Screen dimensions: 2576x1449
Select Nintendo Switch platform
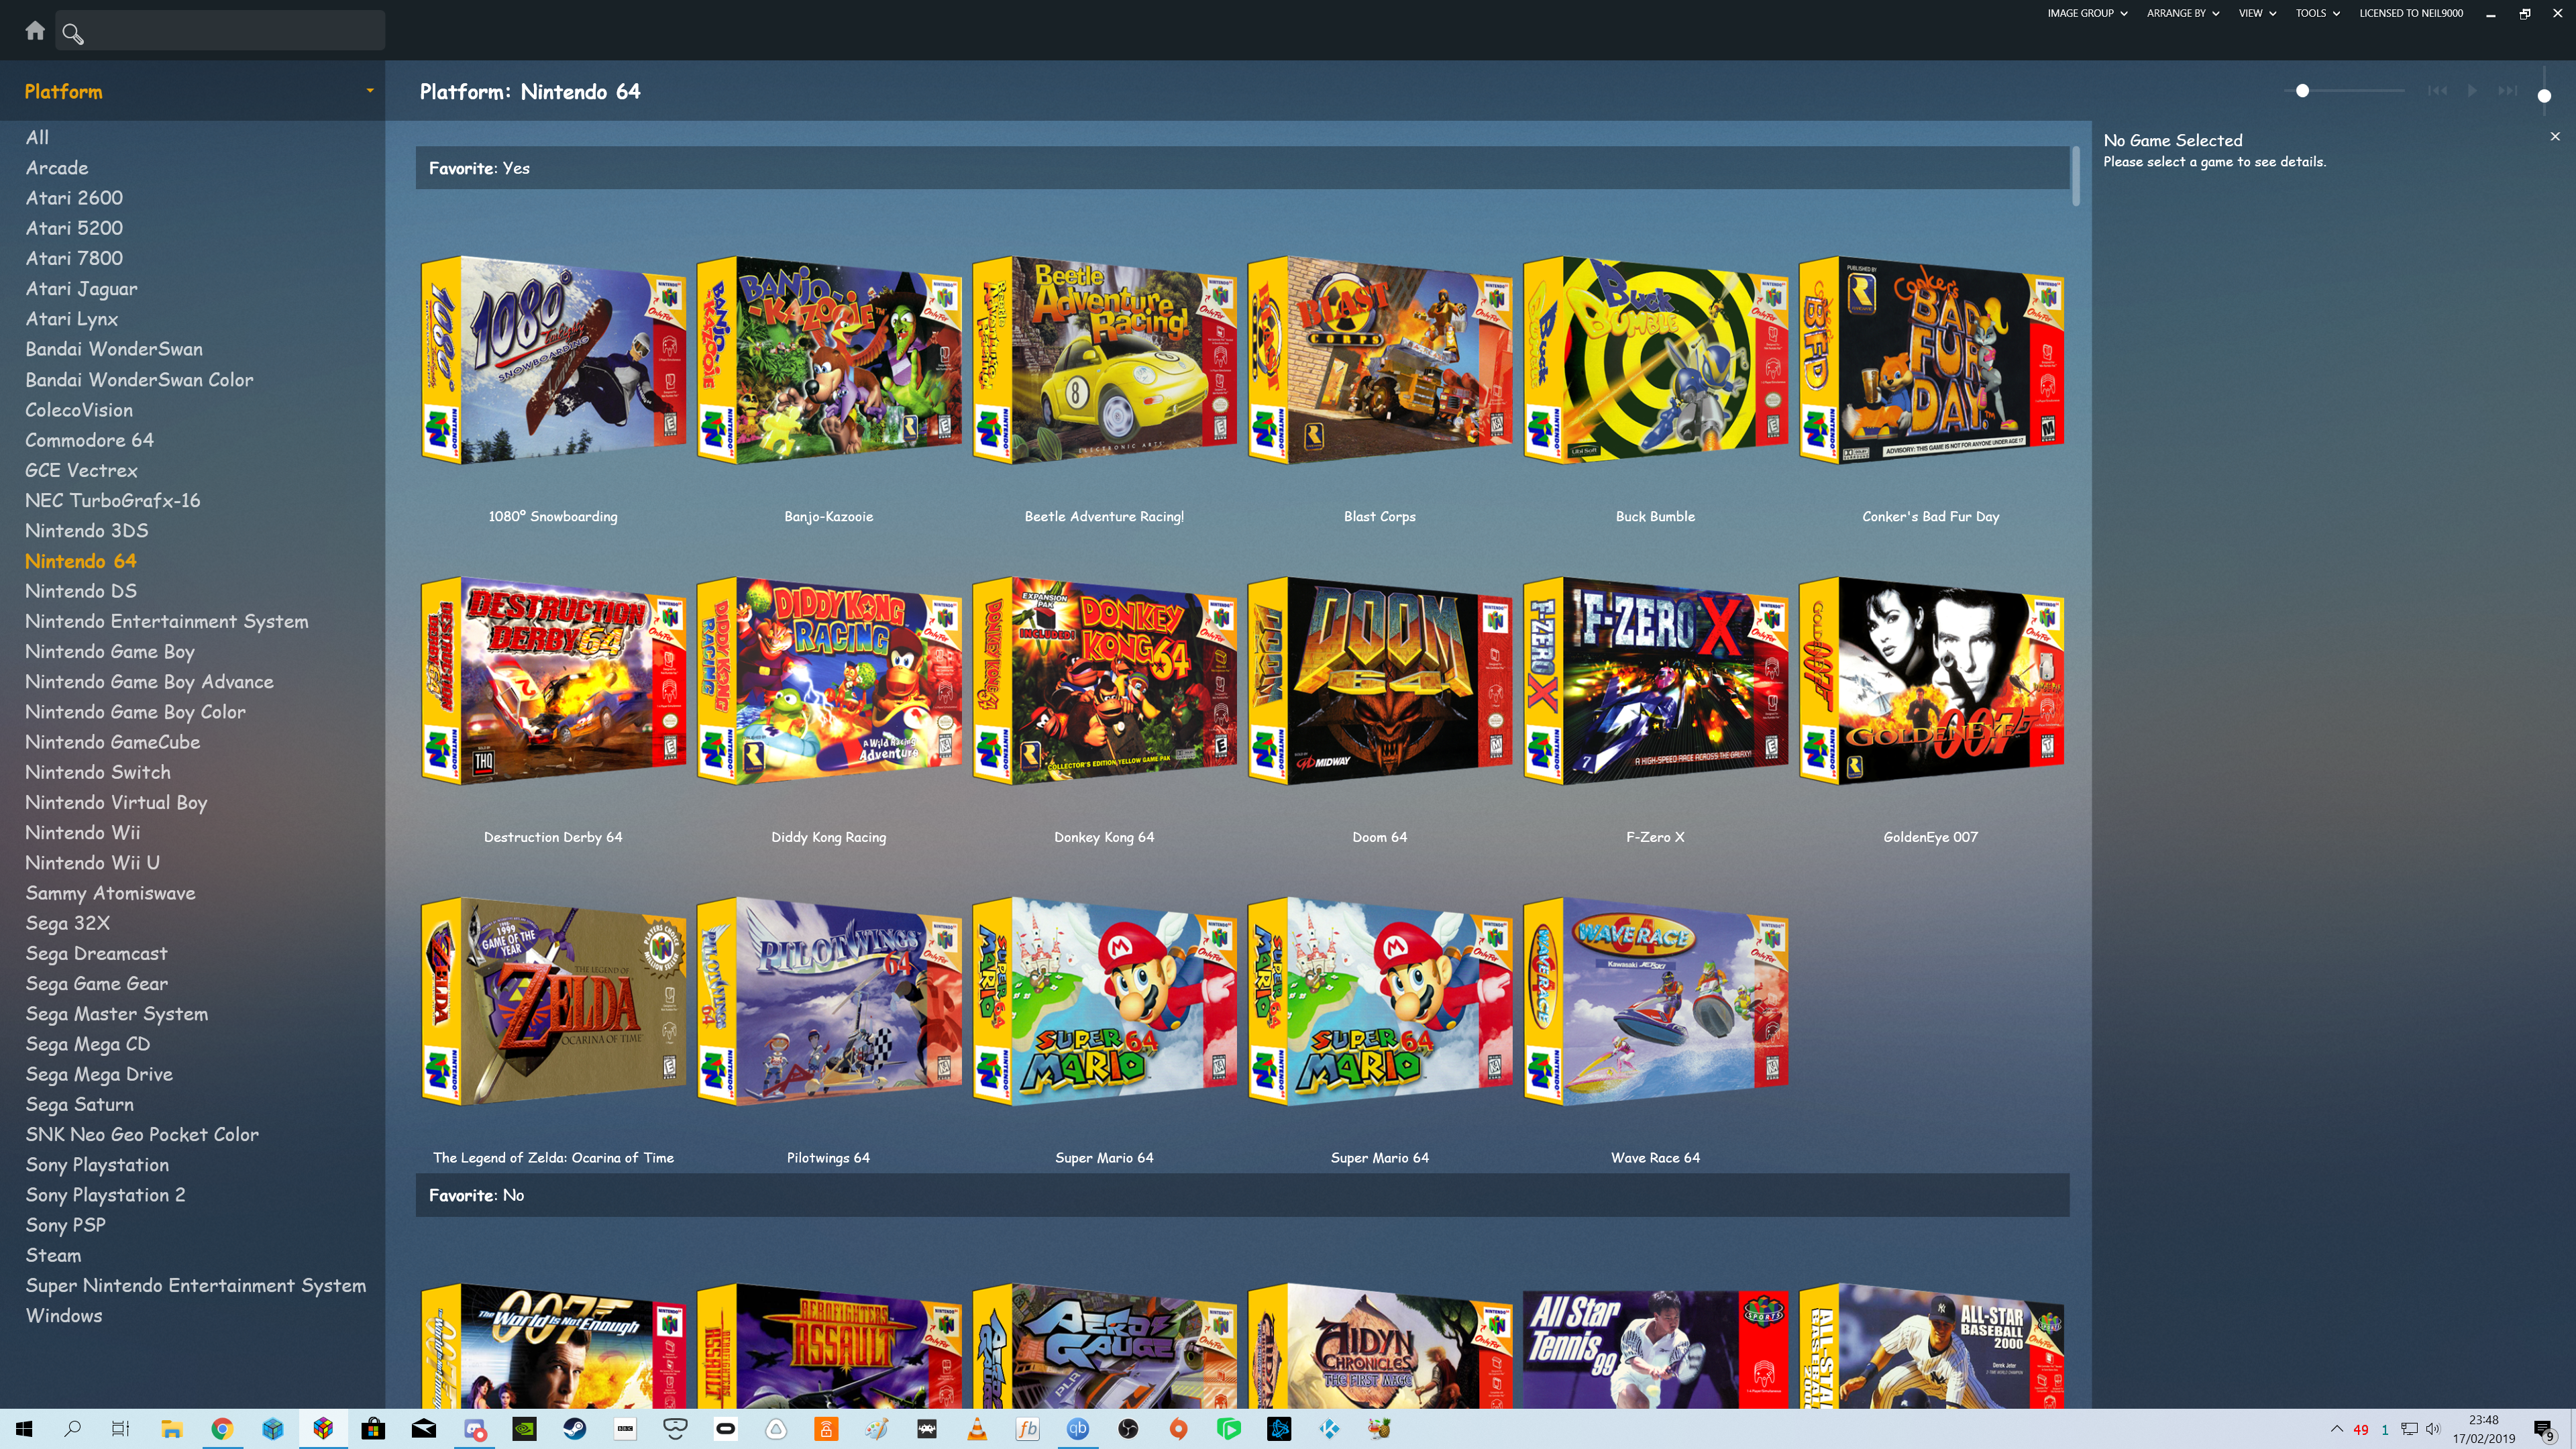click(x=97, y=772)
